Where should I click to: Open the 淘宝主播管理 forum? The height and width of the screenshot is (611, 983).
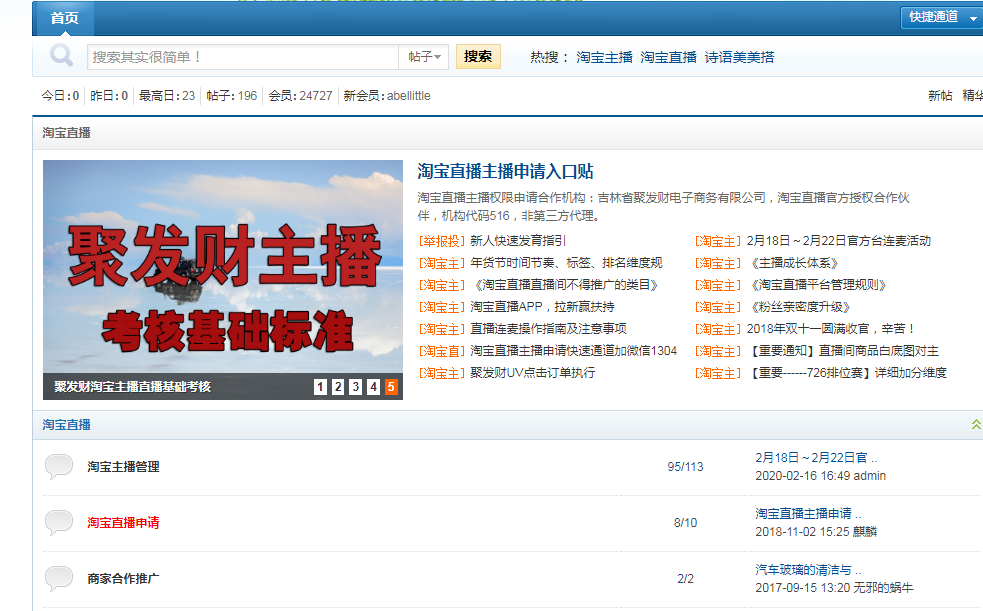[124, 467]
